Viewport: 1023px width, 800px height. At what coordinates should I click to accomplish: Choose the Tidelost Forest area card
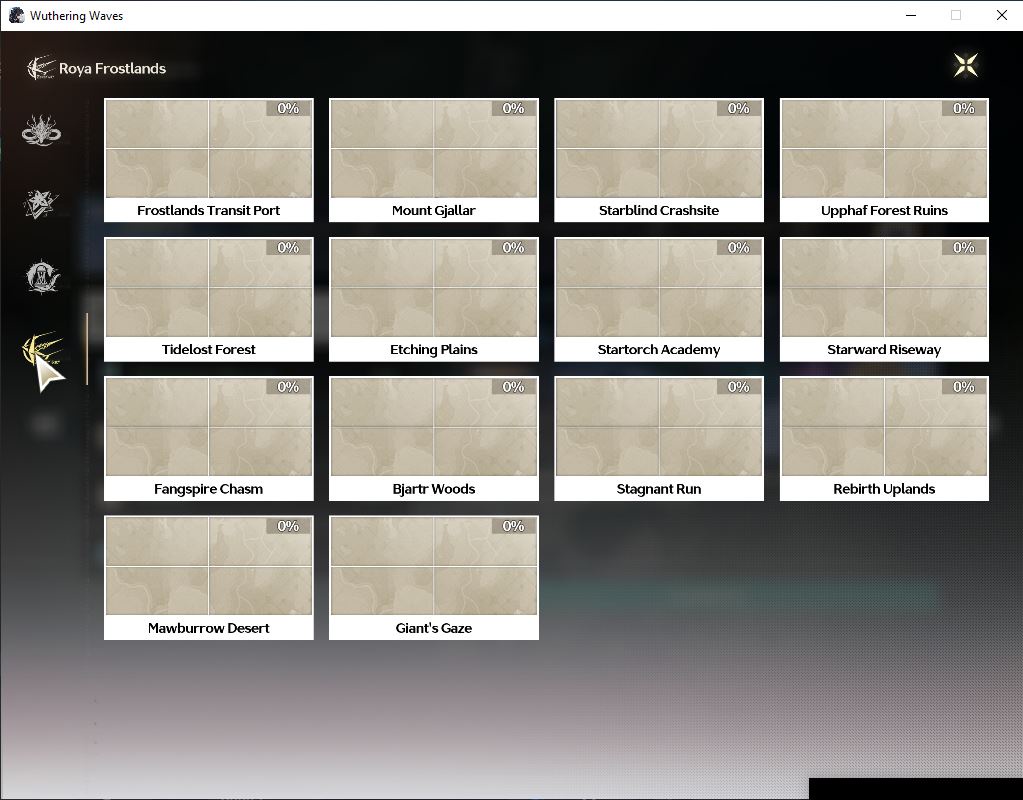tap(209, 300)
